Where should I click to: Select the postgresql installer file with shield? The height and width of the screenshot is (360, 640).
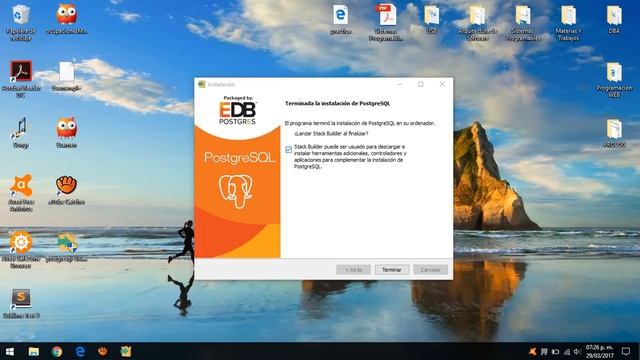(x=67, y=247)
